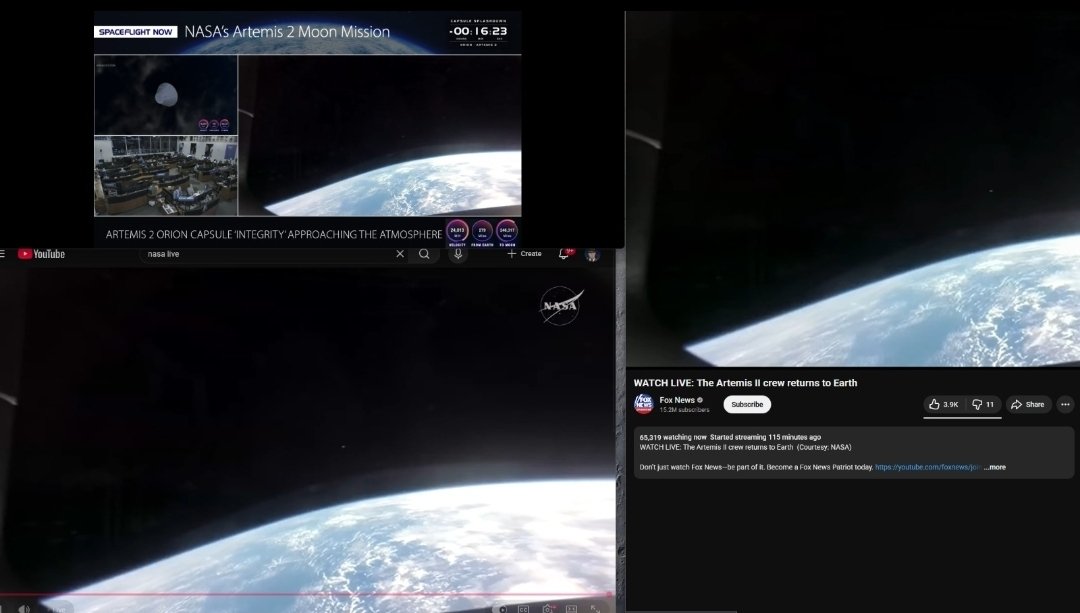Screen dimensions: 1080x613
Task: Switch the NASA player to theater mode
Action: [571, 610]
